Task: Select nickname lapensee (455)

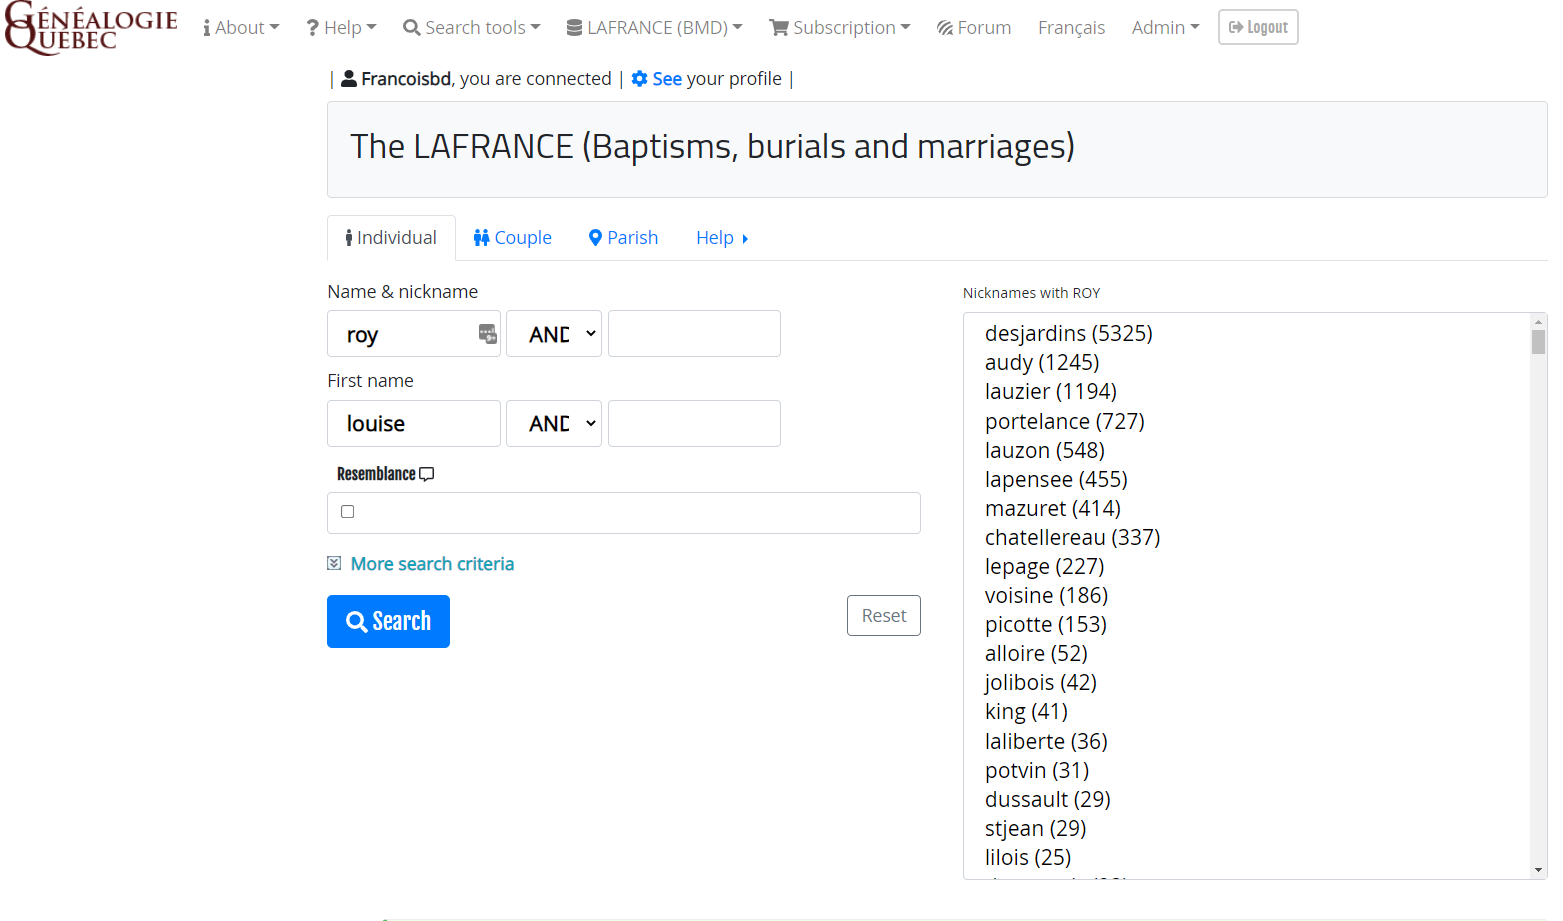Action: 1056,479
